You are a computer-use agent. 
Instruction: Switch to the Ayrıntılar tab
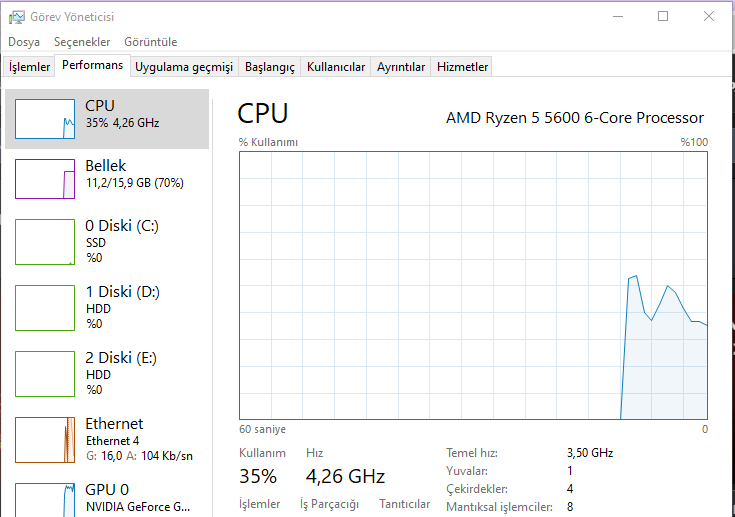401,67
